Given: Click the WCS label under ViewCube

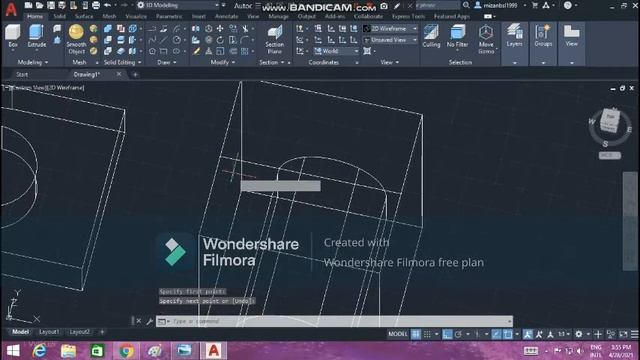Looking at the screenshot, I should [610, 156].
